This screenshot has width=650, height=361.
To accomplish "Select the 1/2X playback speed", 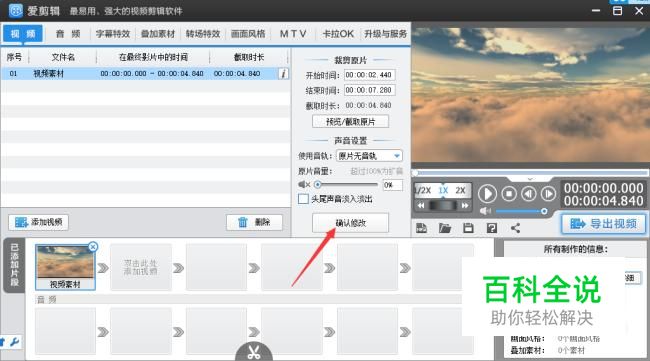I will coord(423,191).
